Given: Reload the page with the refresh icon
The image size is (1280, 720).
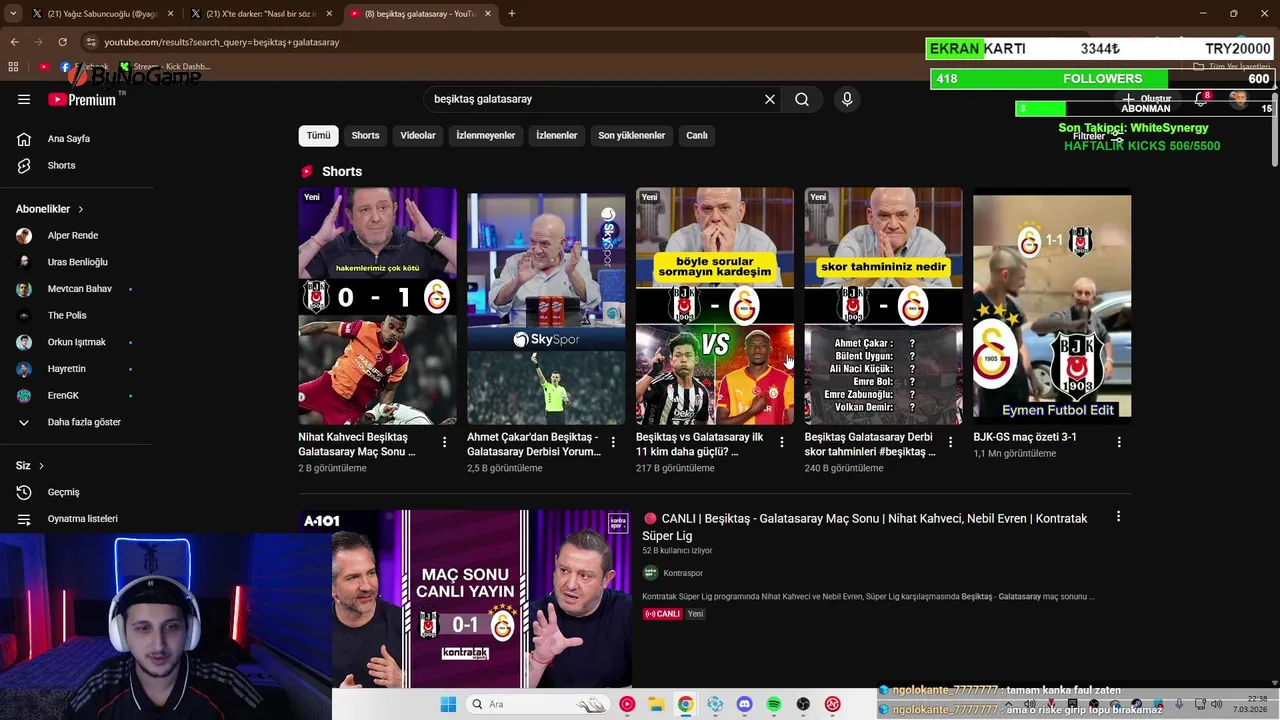Looking at the screenshot, I should coord(63,42).
